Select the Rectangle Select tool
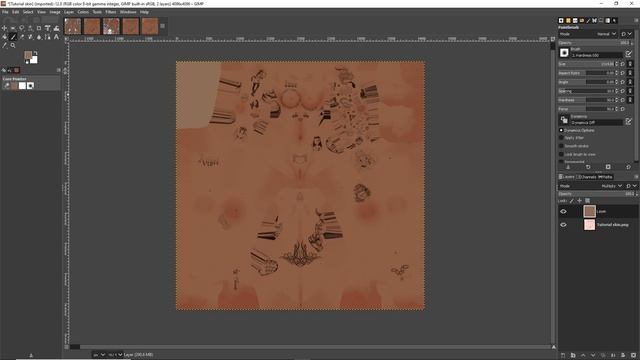Image resolution: width=640 pixels, height=360 pixels. [x=13, y=28]
